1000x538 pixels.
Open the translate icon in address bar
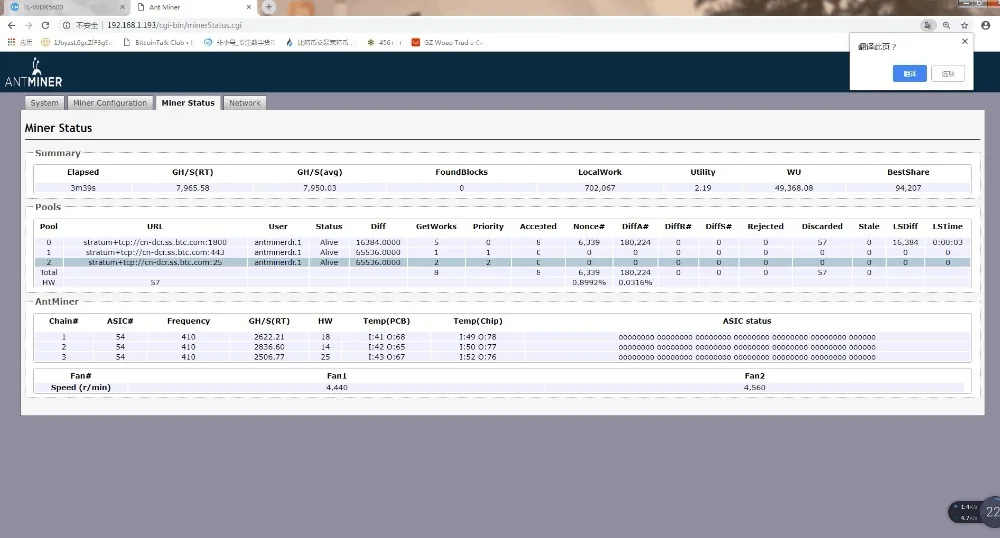point(928,25)
